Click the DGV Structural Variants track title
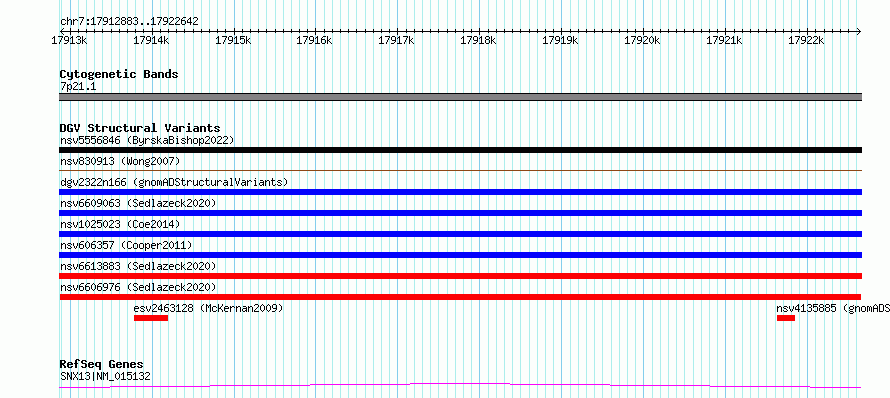Image resolution: width=890 pixels, height=398 pixels. pos(140,128)
